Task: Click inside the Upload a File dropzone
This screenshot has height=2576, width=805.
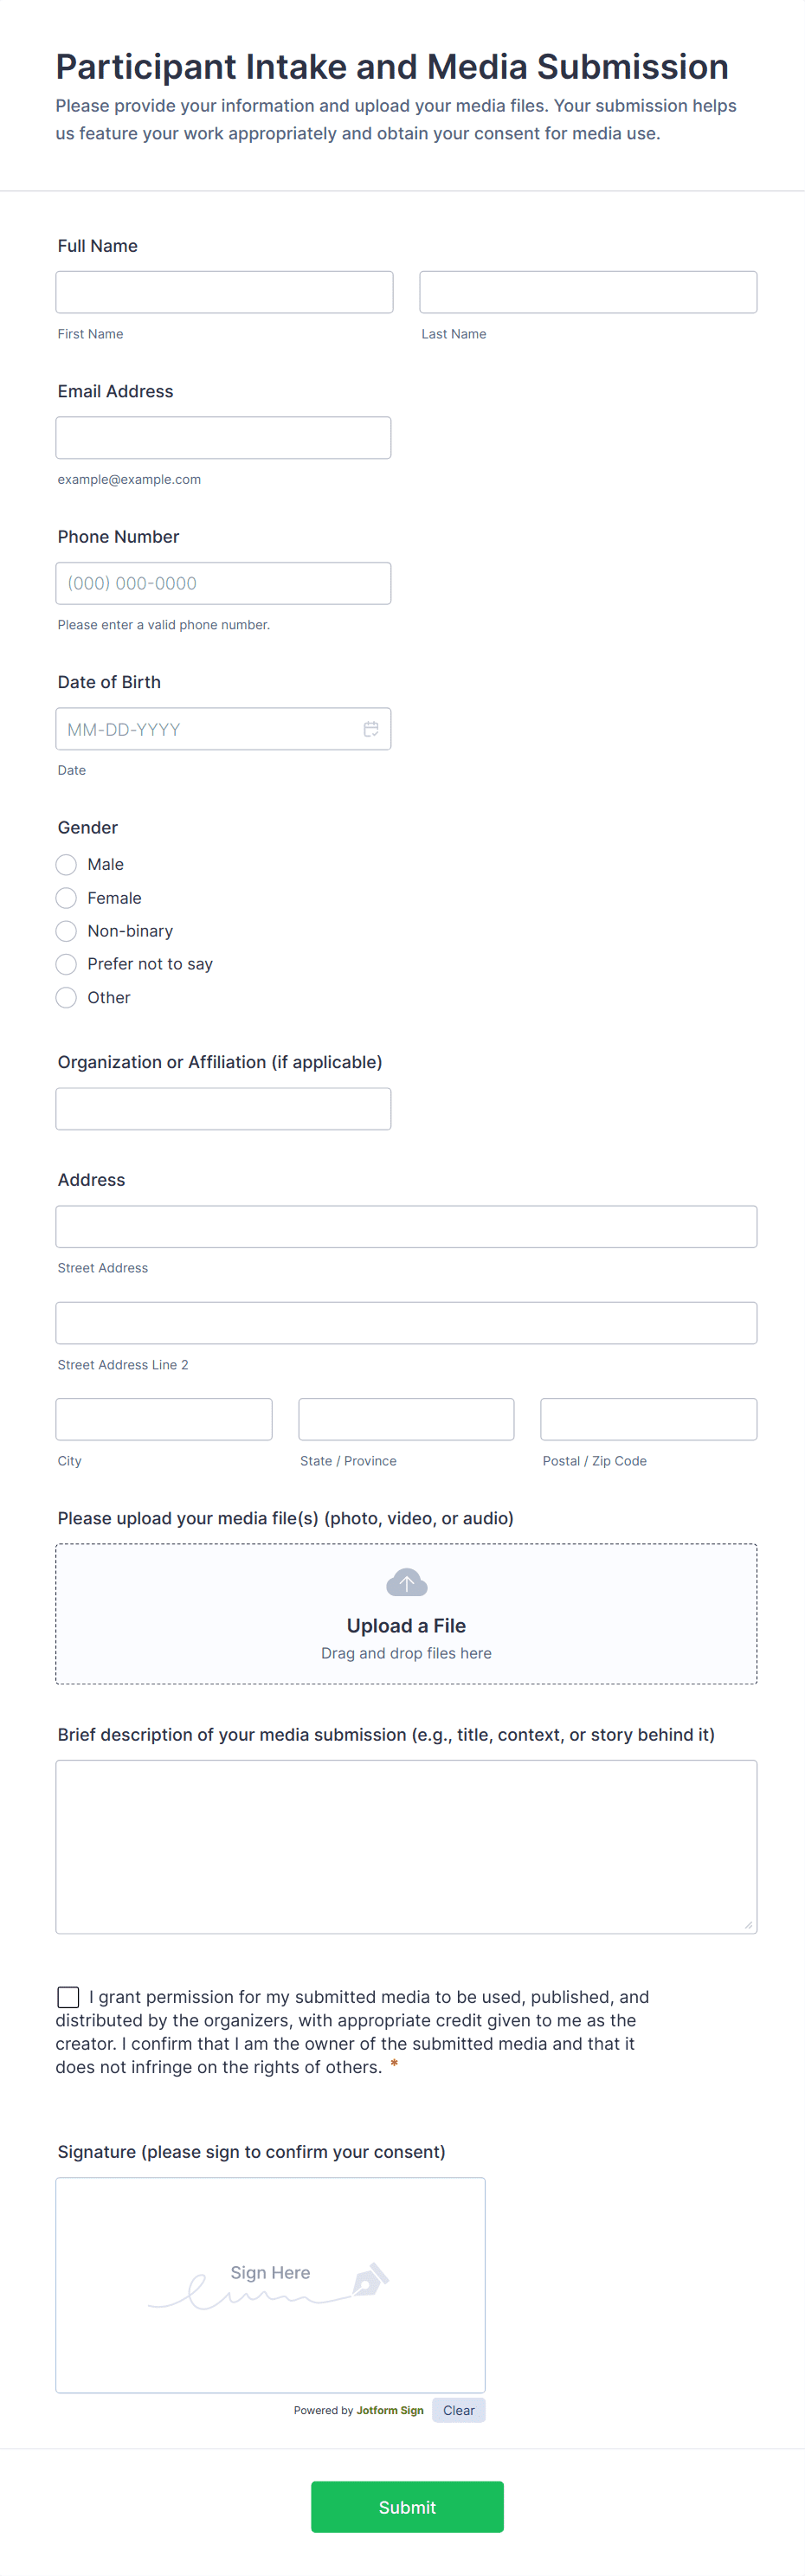Action: (406, 1613)
